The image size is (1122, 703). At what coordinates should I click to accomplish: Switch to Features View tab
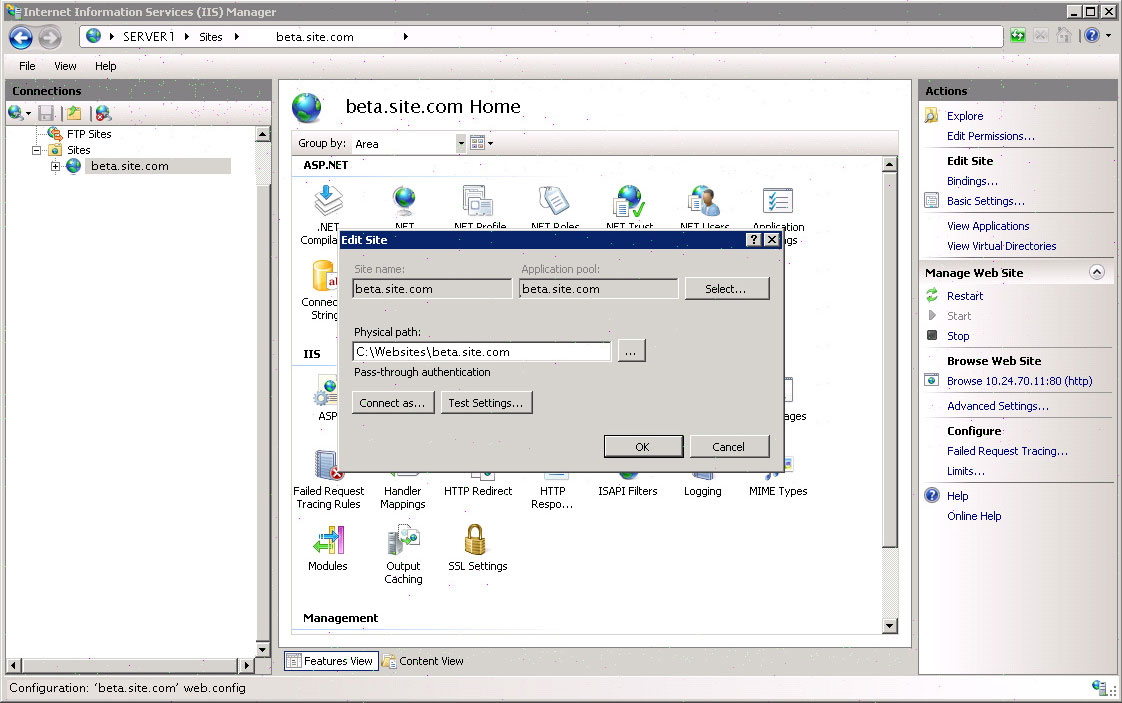click(x=331, y=661)
